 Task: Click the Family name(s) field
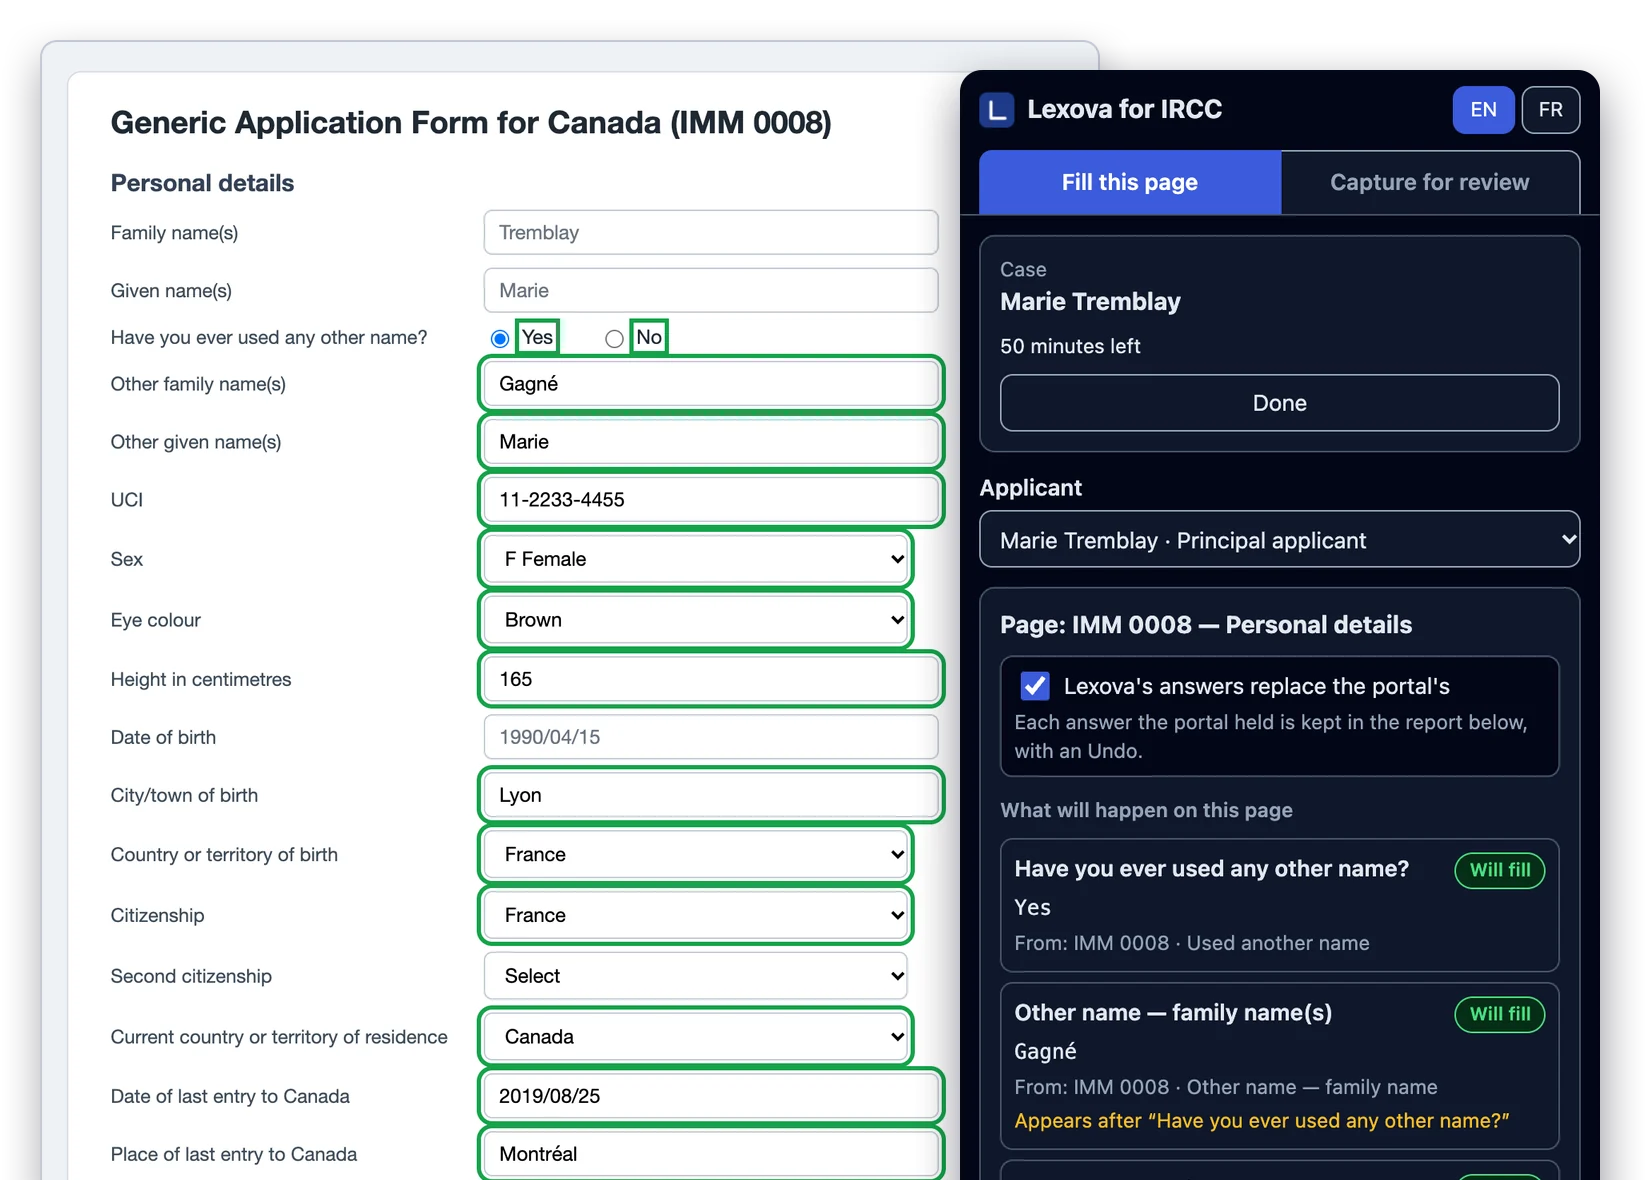[x=711, y=233]
